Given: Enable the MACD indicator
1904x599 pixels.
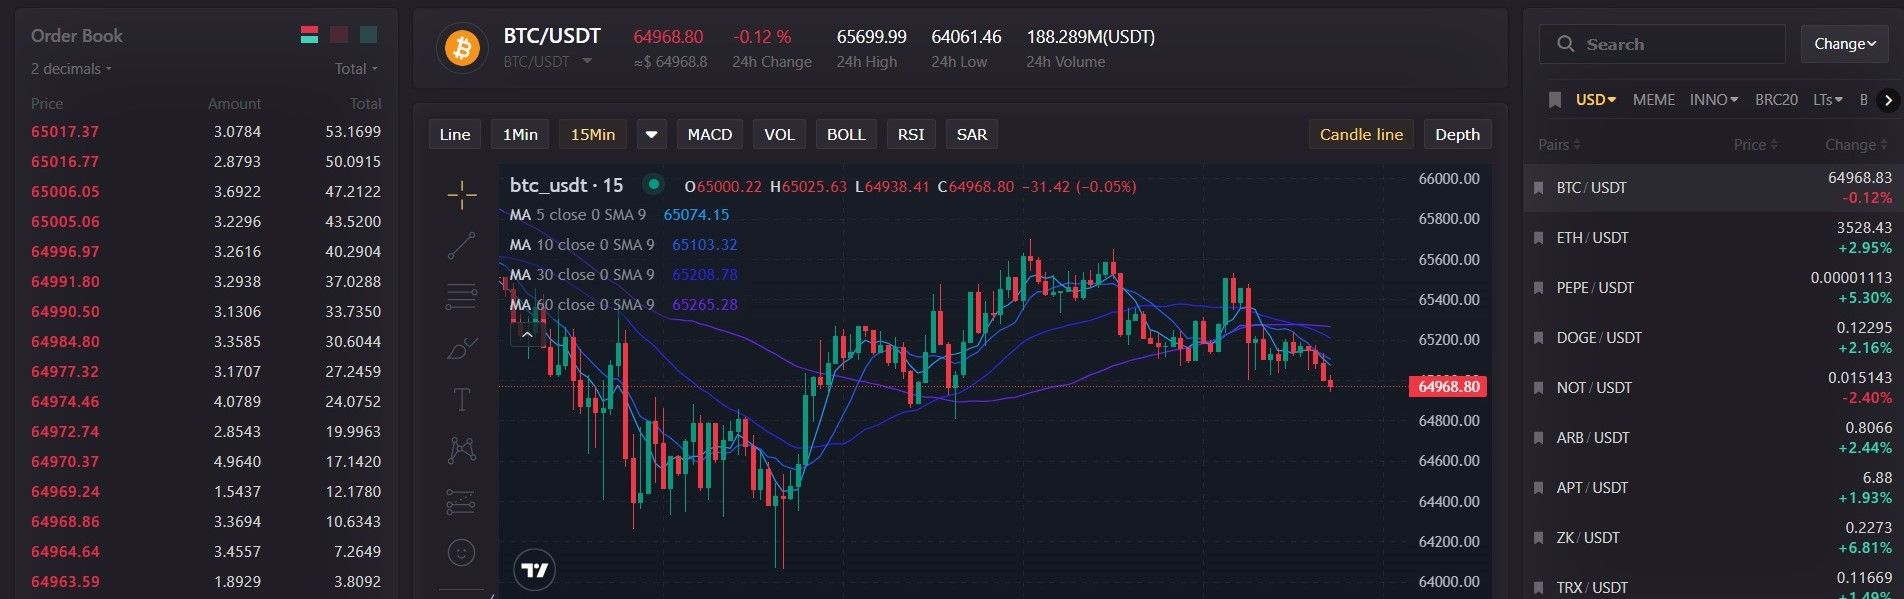Looking at the screenshot, I should click(709, 135).
